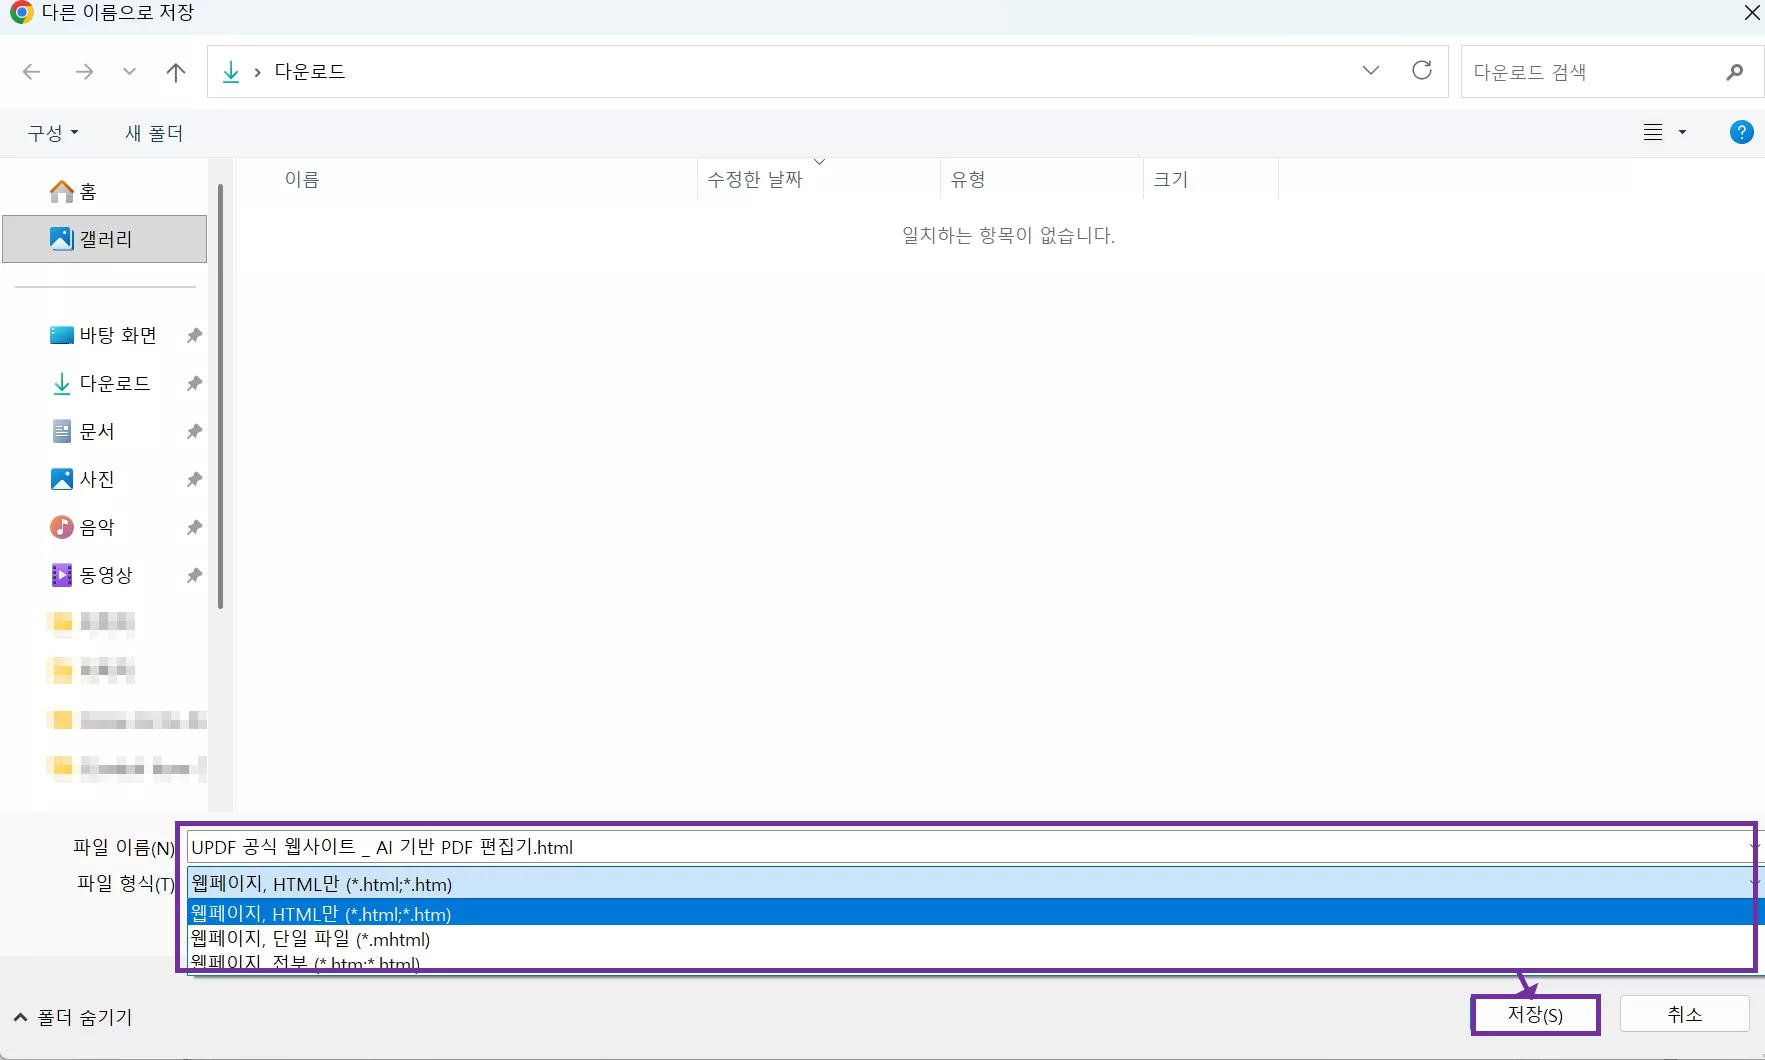Go up to the parent folder
1765x1060 pixels.
click(x=175, y=72)
